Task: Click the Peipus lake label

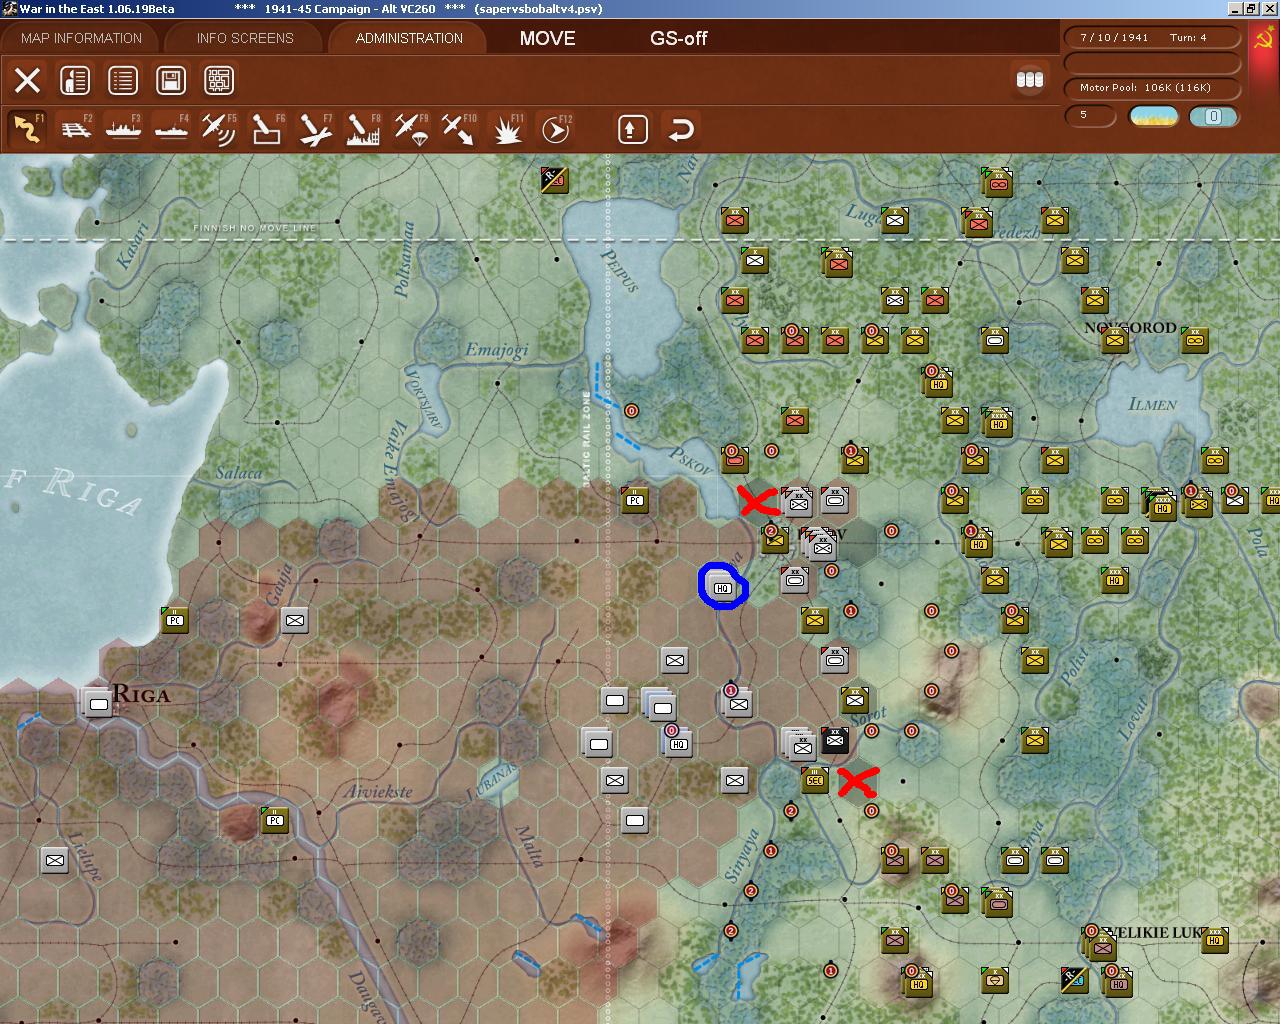Action: pos(618,270)
